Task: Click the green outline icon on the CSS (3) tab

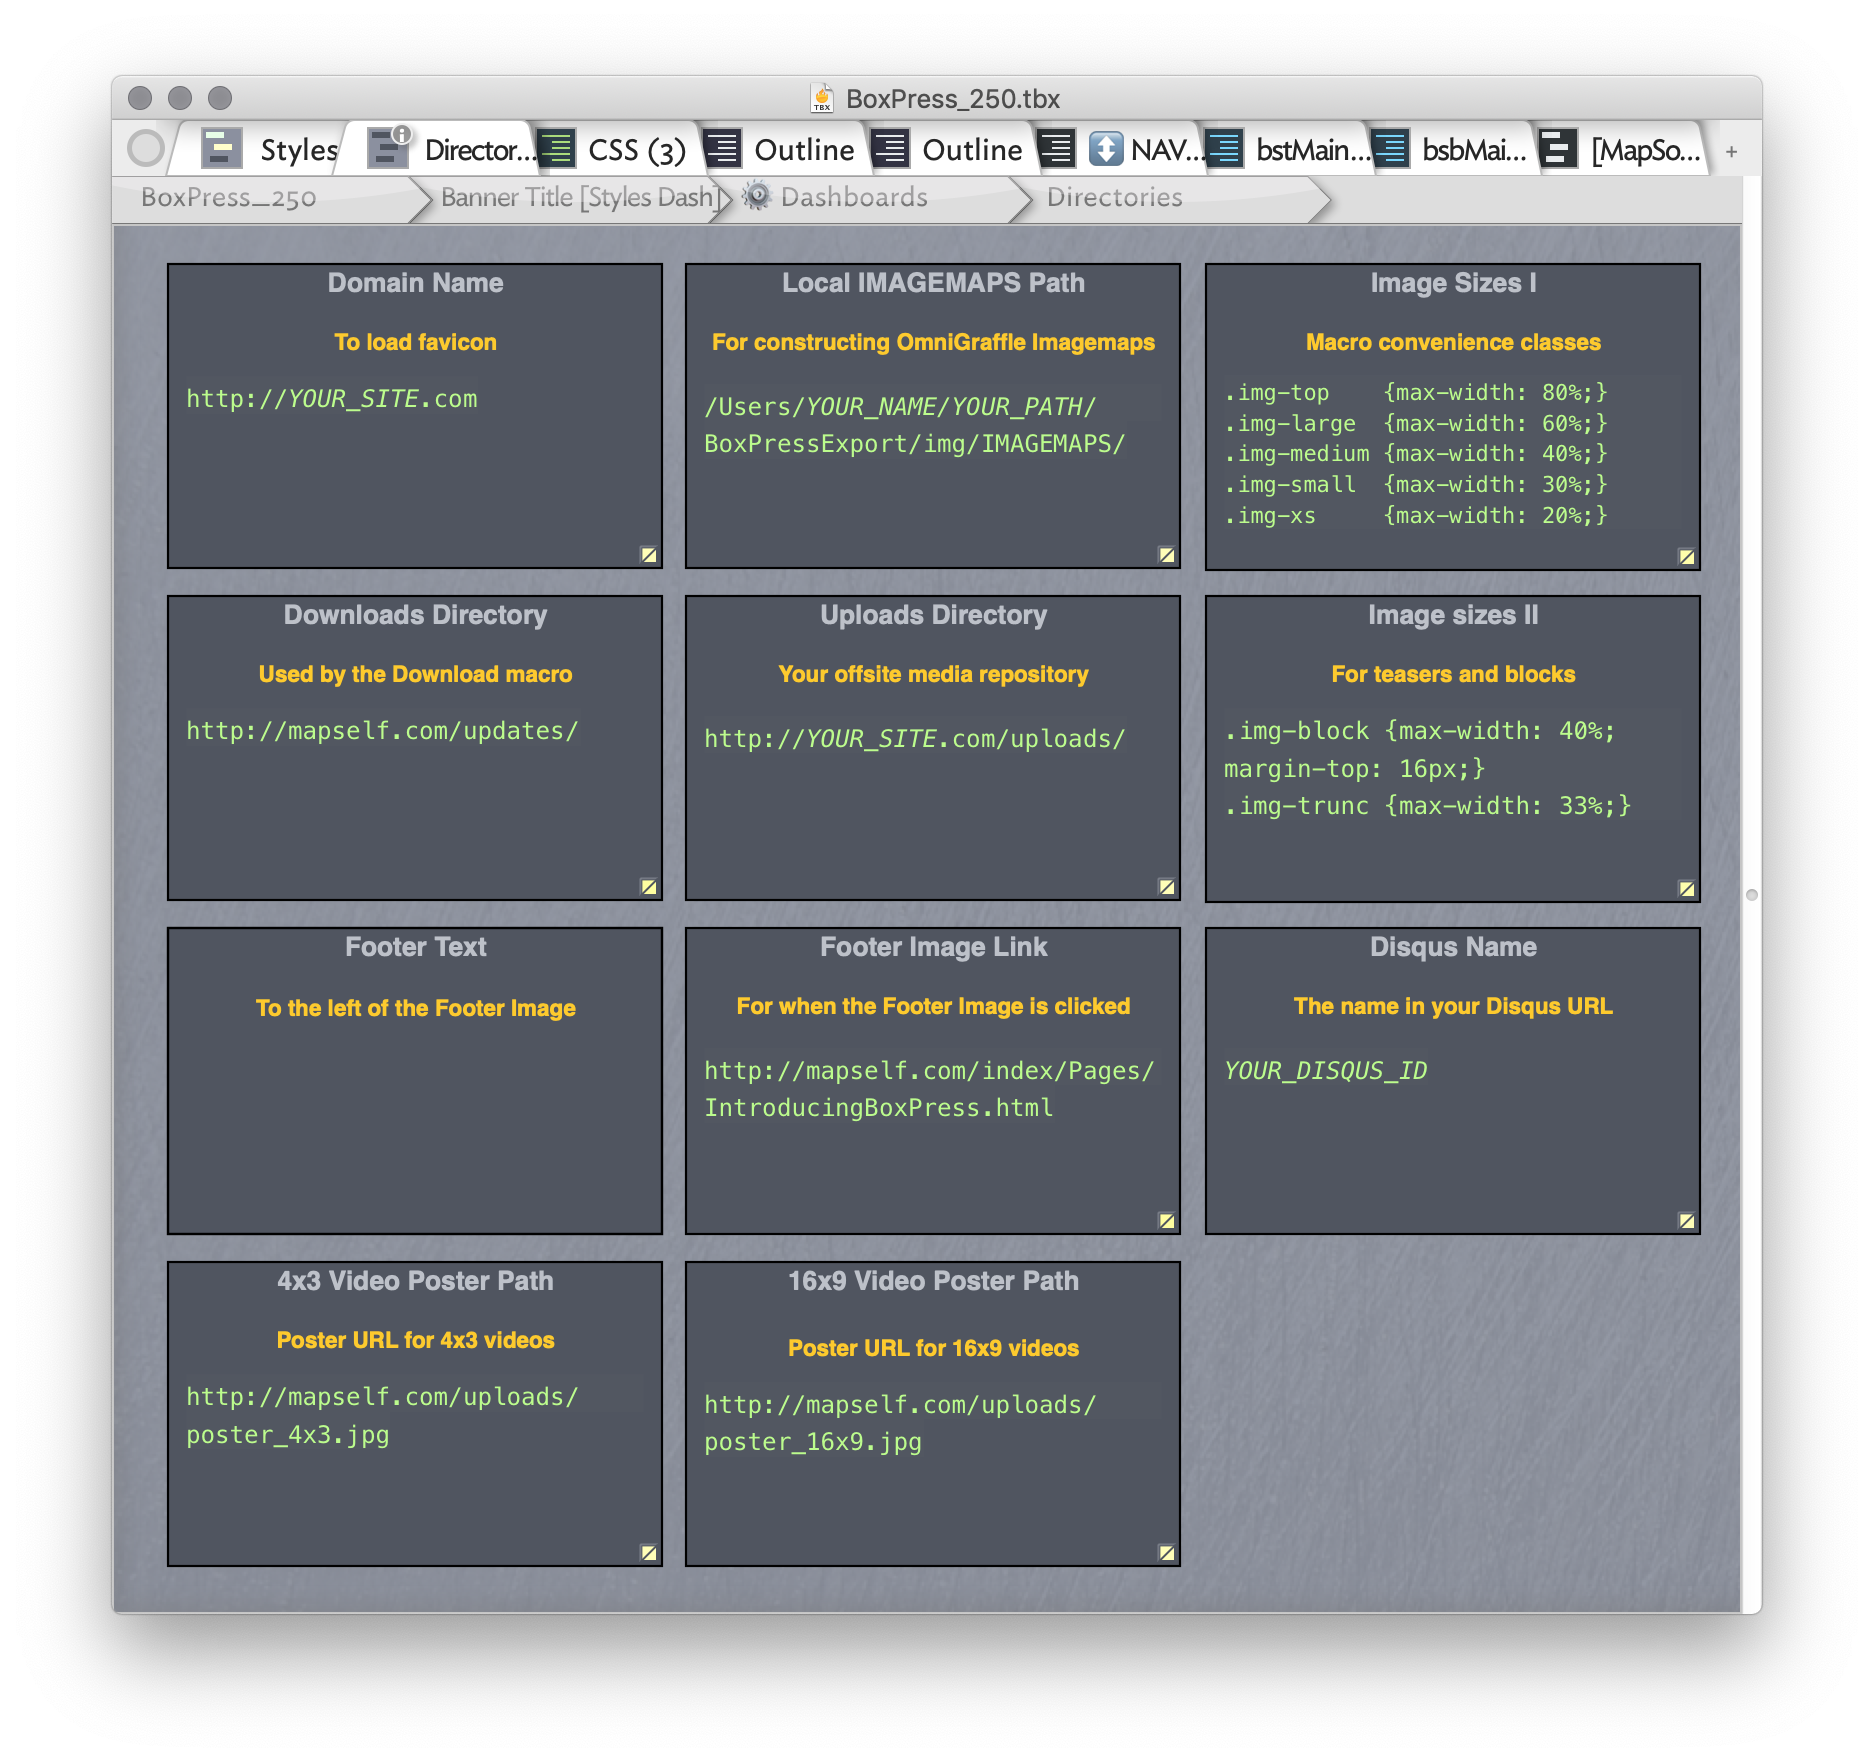Action: [x=558, y=148]
